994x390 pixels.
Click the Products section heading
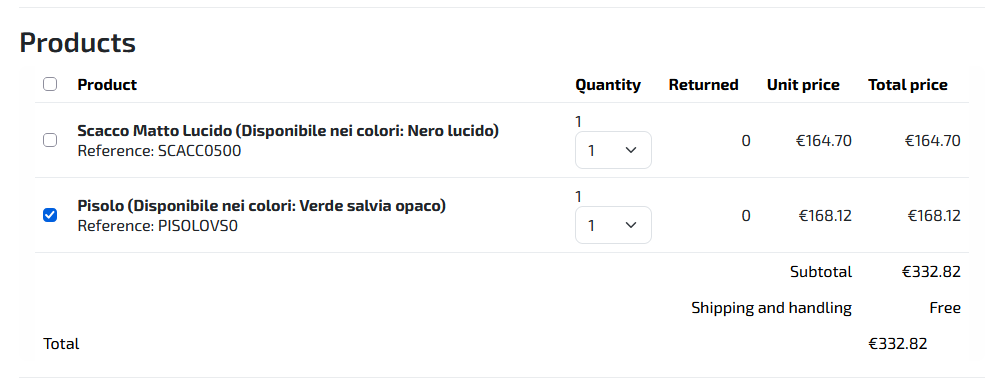pyautogui.click(x=77, y=43)
